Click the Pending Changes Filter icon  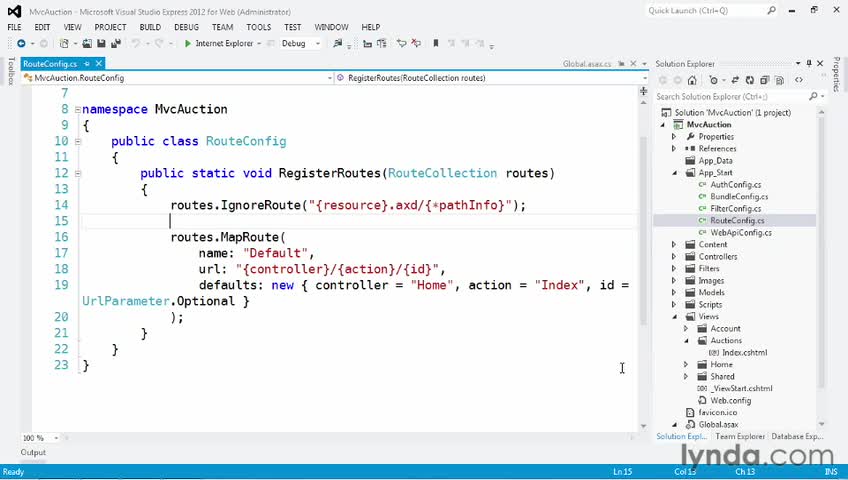[x=713, y=80]
